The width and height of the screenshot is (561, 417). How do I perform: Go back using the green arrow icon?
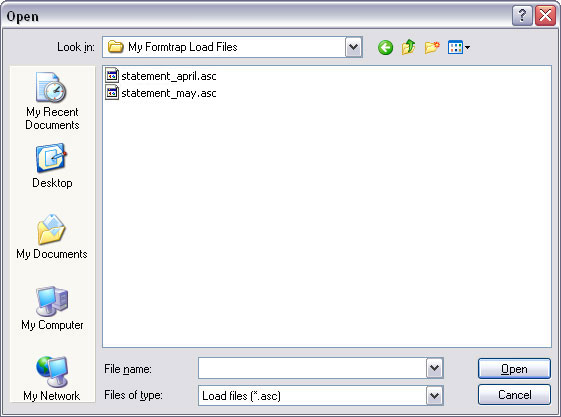click(385, 47)
